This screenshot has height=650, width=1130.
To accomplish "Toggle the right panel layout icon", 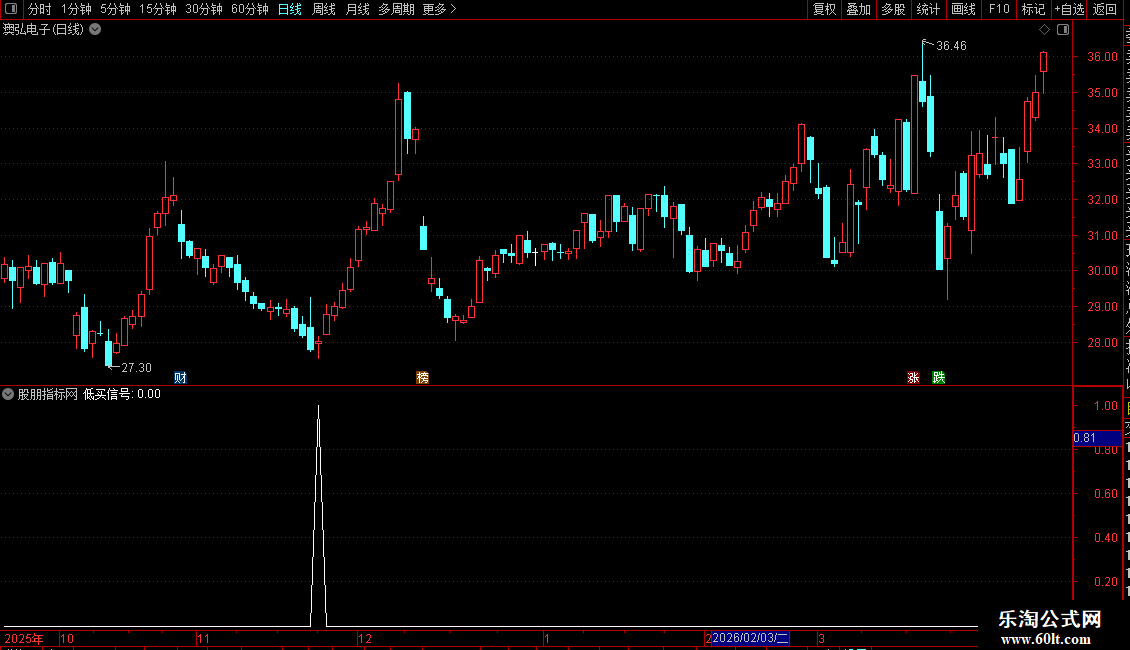I will coord(1063,30).
